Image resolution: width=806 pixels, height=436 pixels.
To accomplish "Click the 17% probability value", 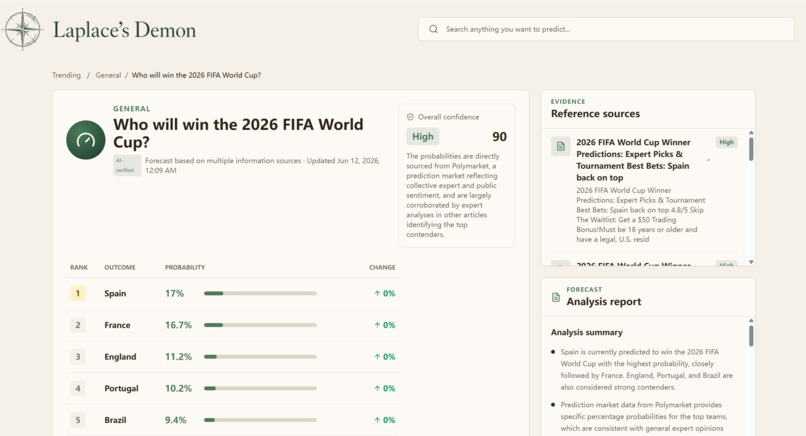I will click(x=174, y=294).
